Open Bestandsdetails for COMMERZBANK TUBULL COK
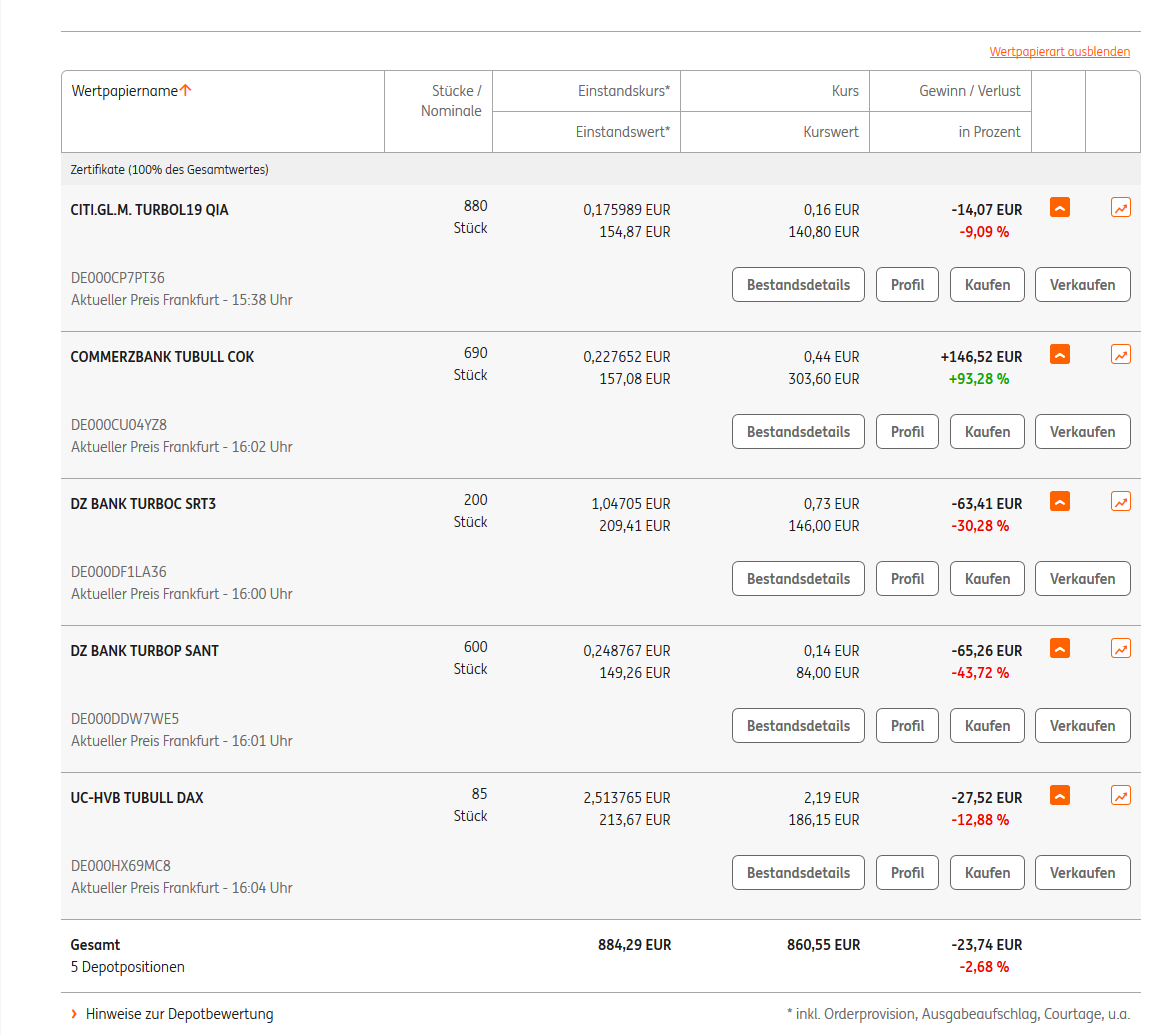This screenshot has width=1169, height=1035. (798, 432)
